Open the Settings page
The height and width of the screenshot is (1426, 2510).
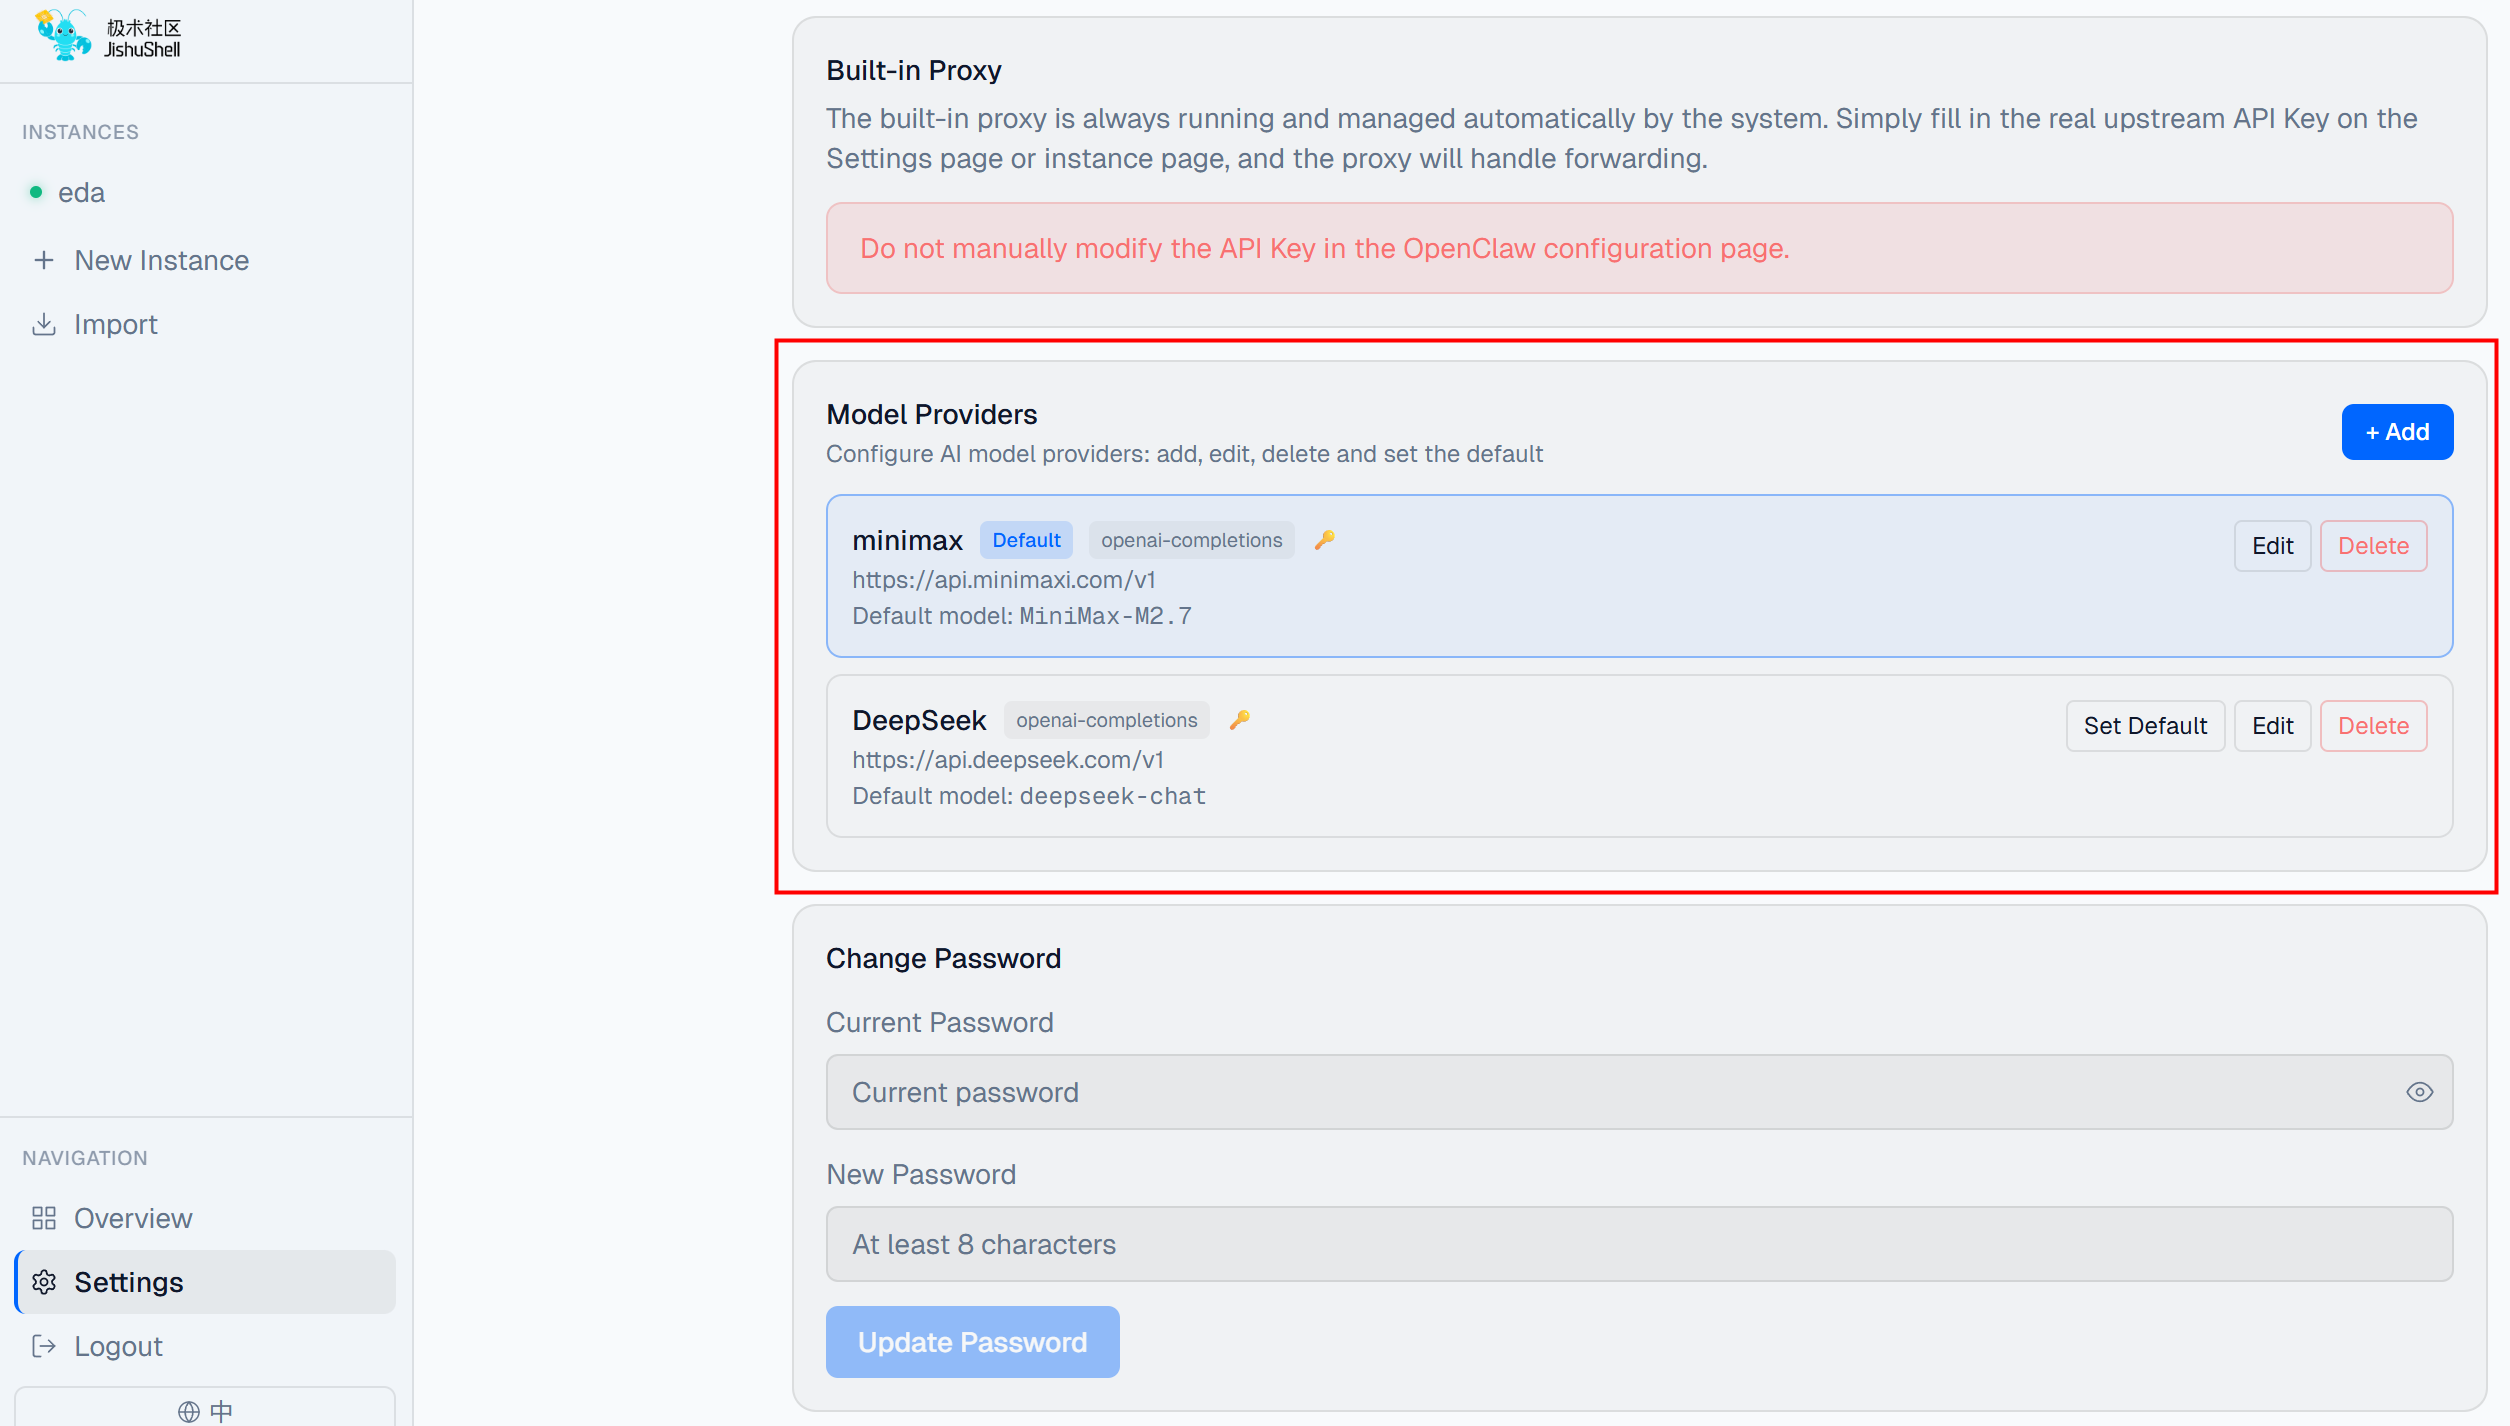click(x=206, y=1282)
